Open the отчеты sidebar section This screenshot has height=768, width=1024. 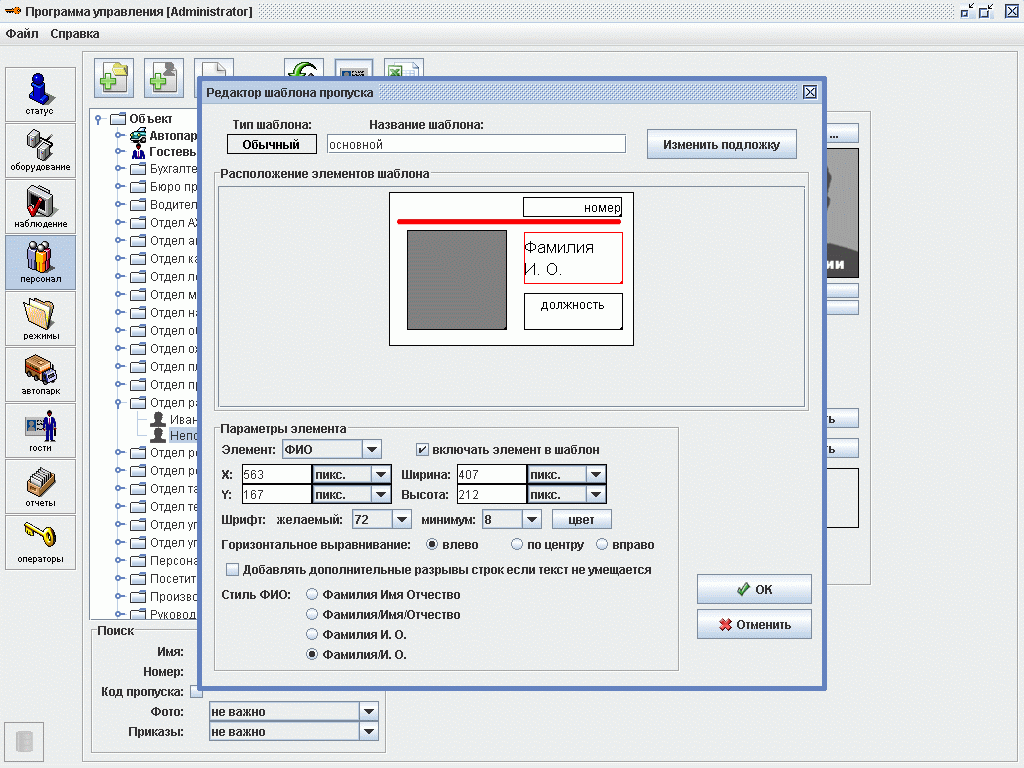coord(40,486)
